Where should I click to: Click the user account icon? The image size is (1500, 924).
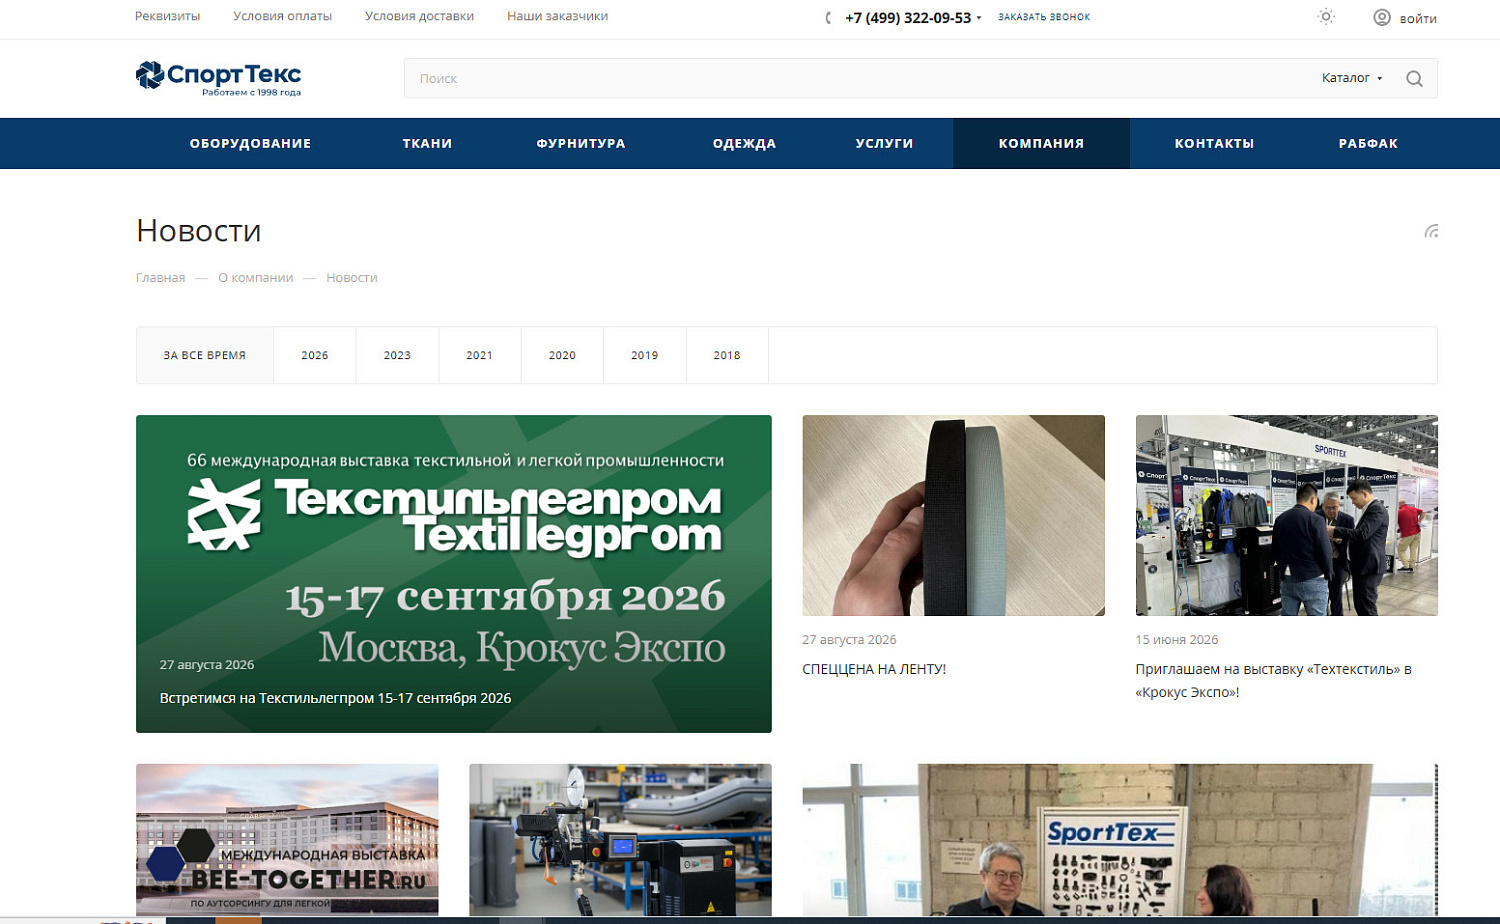click(x=1382, y=17)
